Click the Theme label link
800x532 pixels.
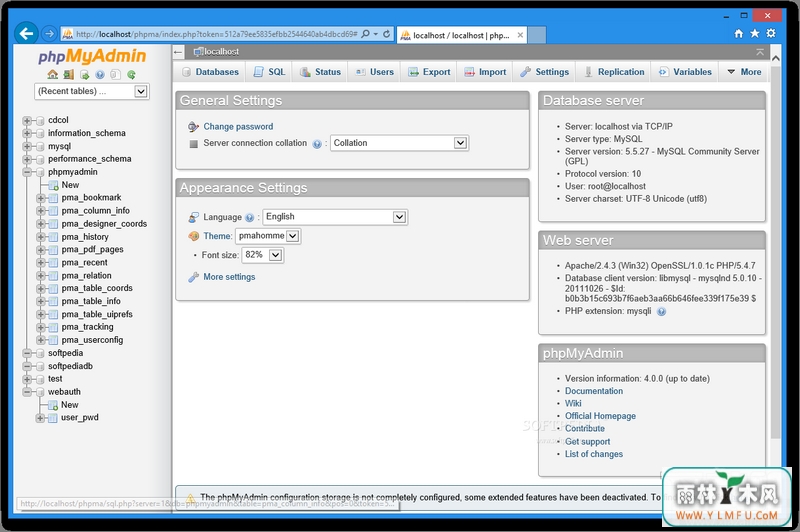[x=217, y=236]
